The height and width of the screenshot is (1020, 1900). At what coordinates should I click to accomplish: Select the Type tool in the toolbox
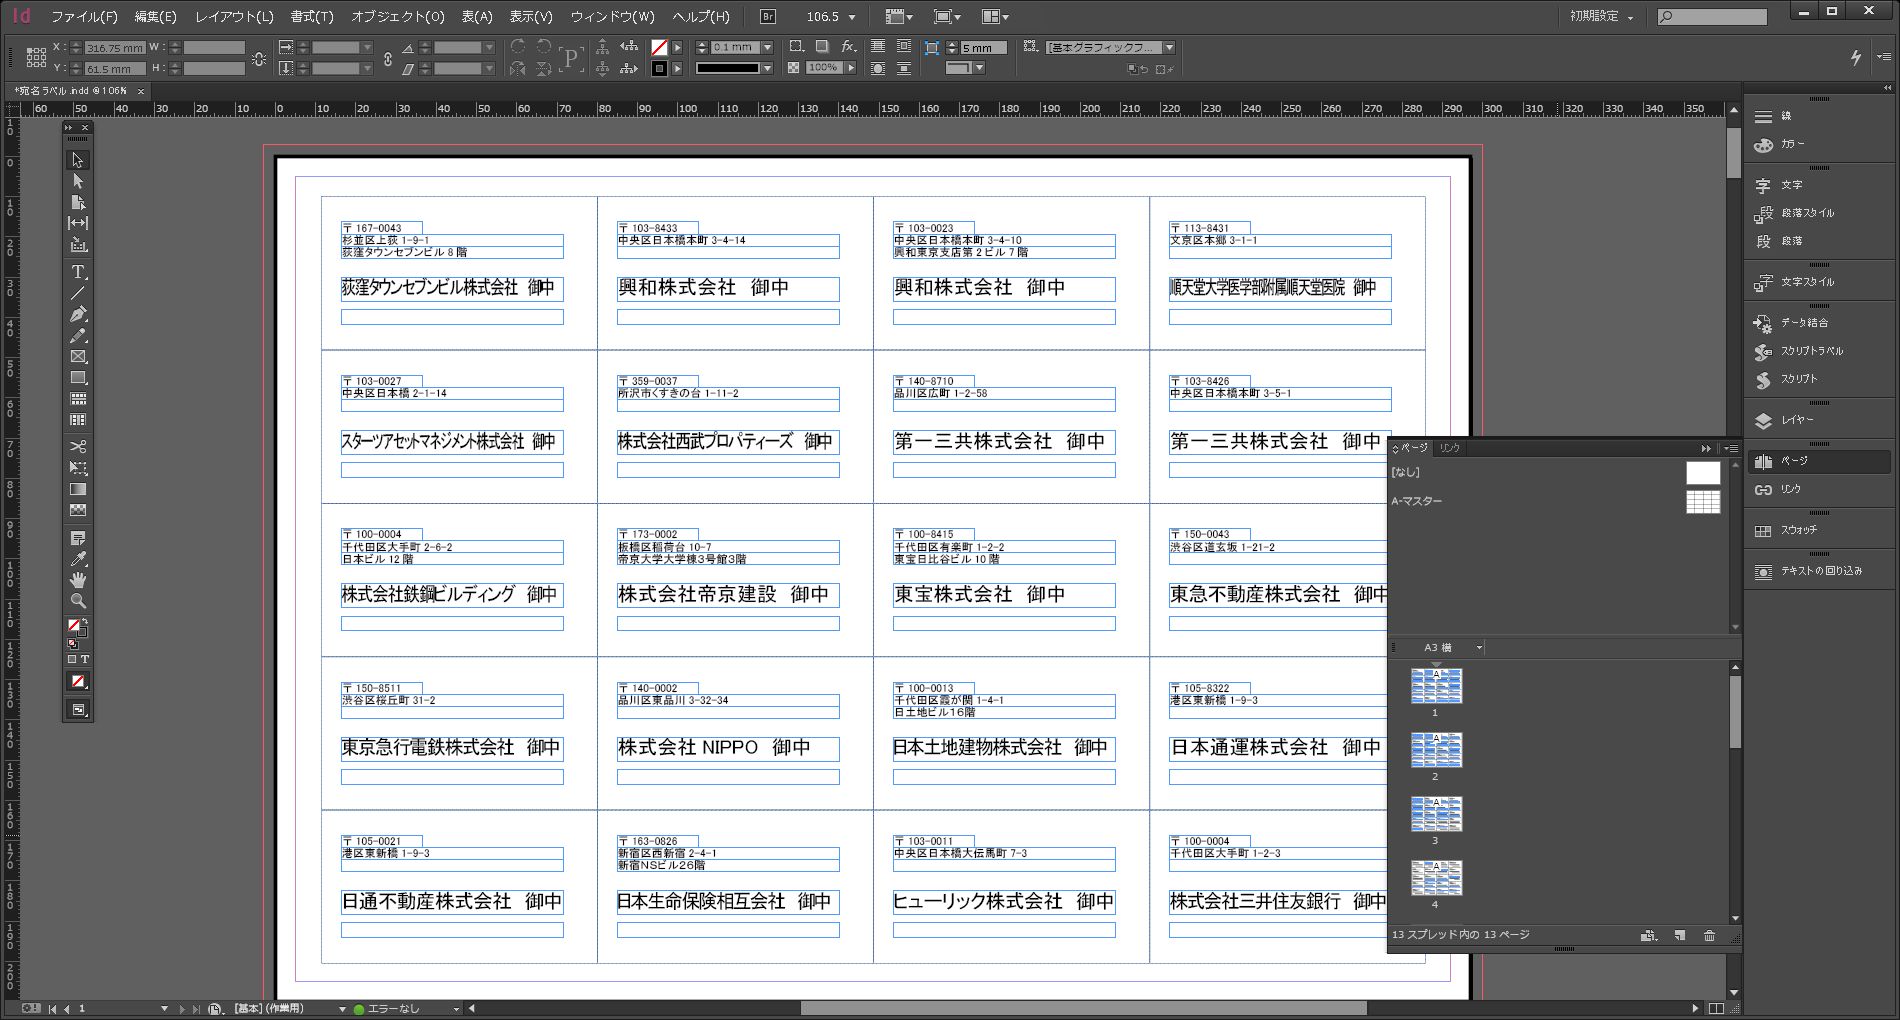(78, 272)
